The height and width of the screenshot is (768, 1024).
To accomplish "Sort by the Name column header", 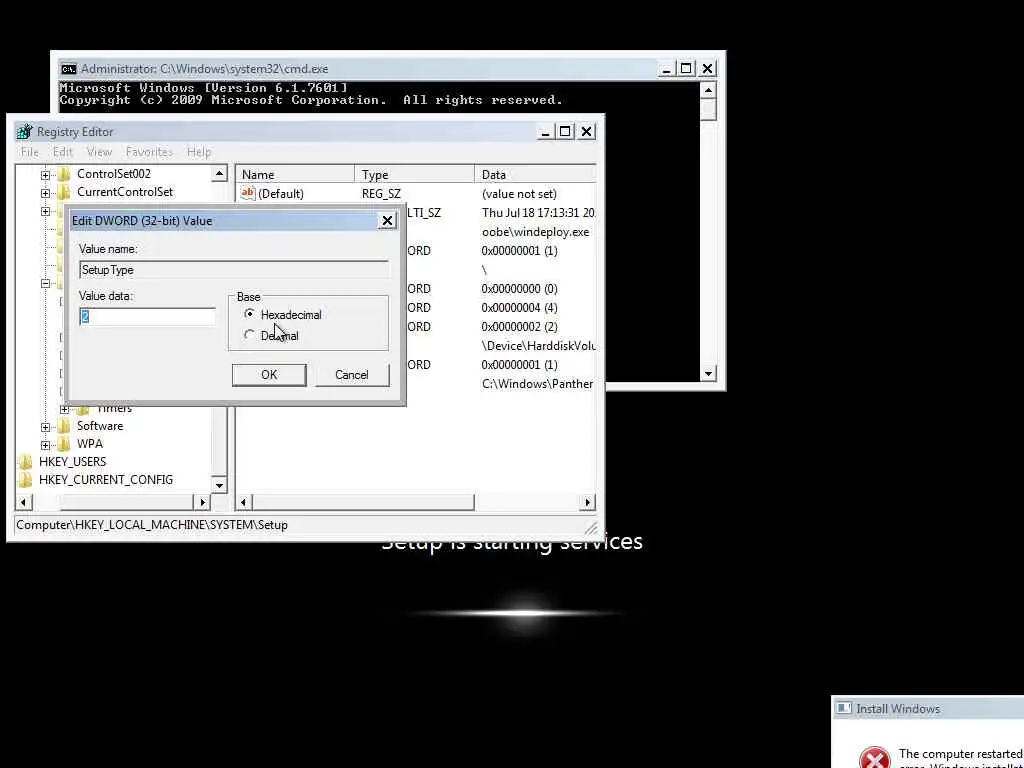I will [x=295, y=174].
